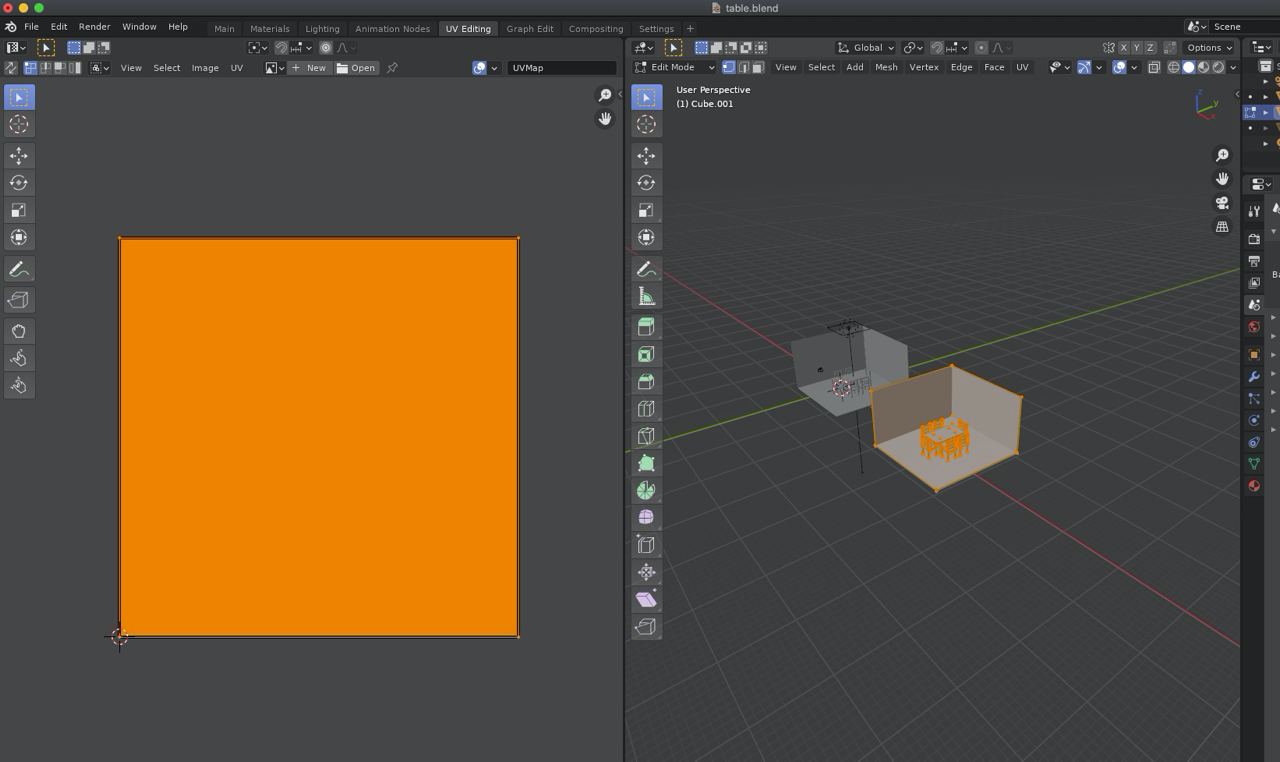The height and width of the screenshot is (762, 1280).
Task: Switch to wireframe shading
Action: 1174,67
